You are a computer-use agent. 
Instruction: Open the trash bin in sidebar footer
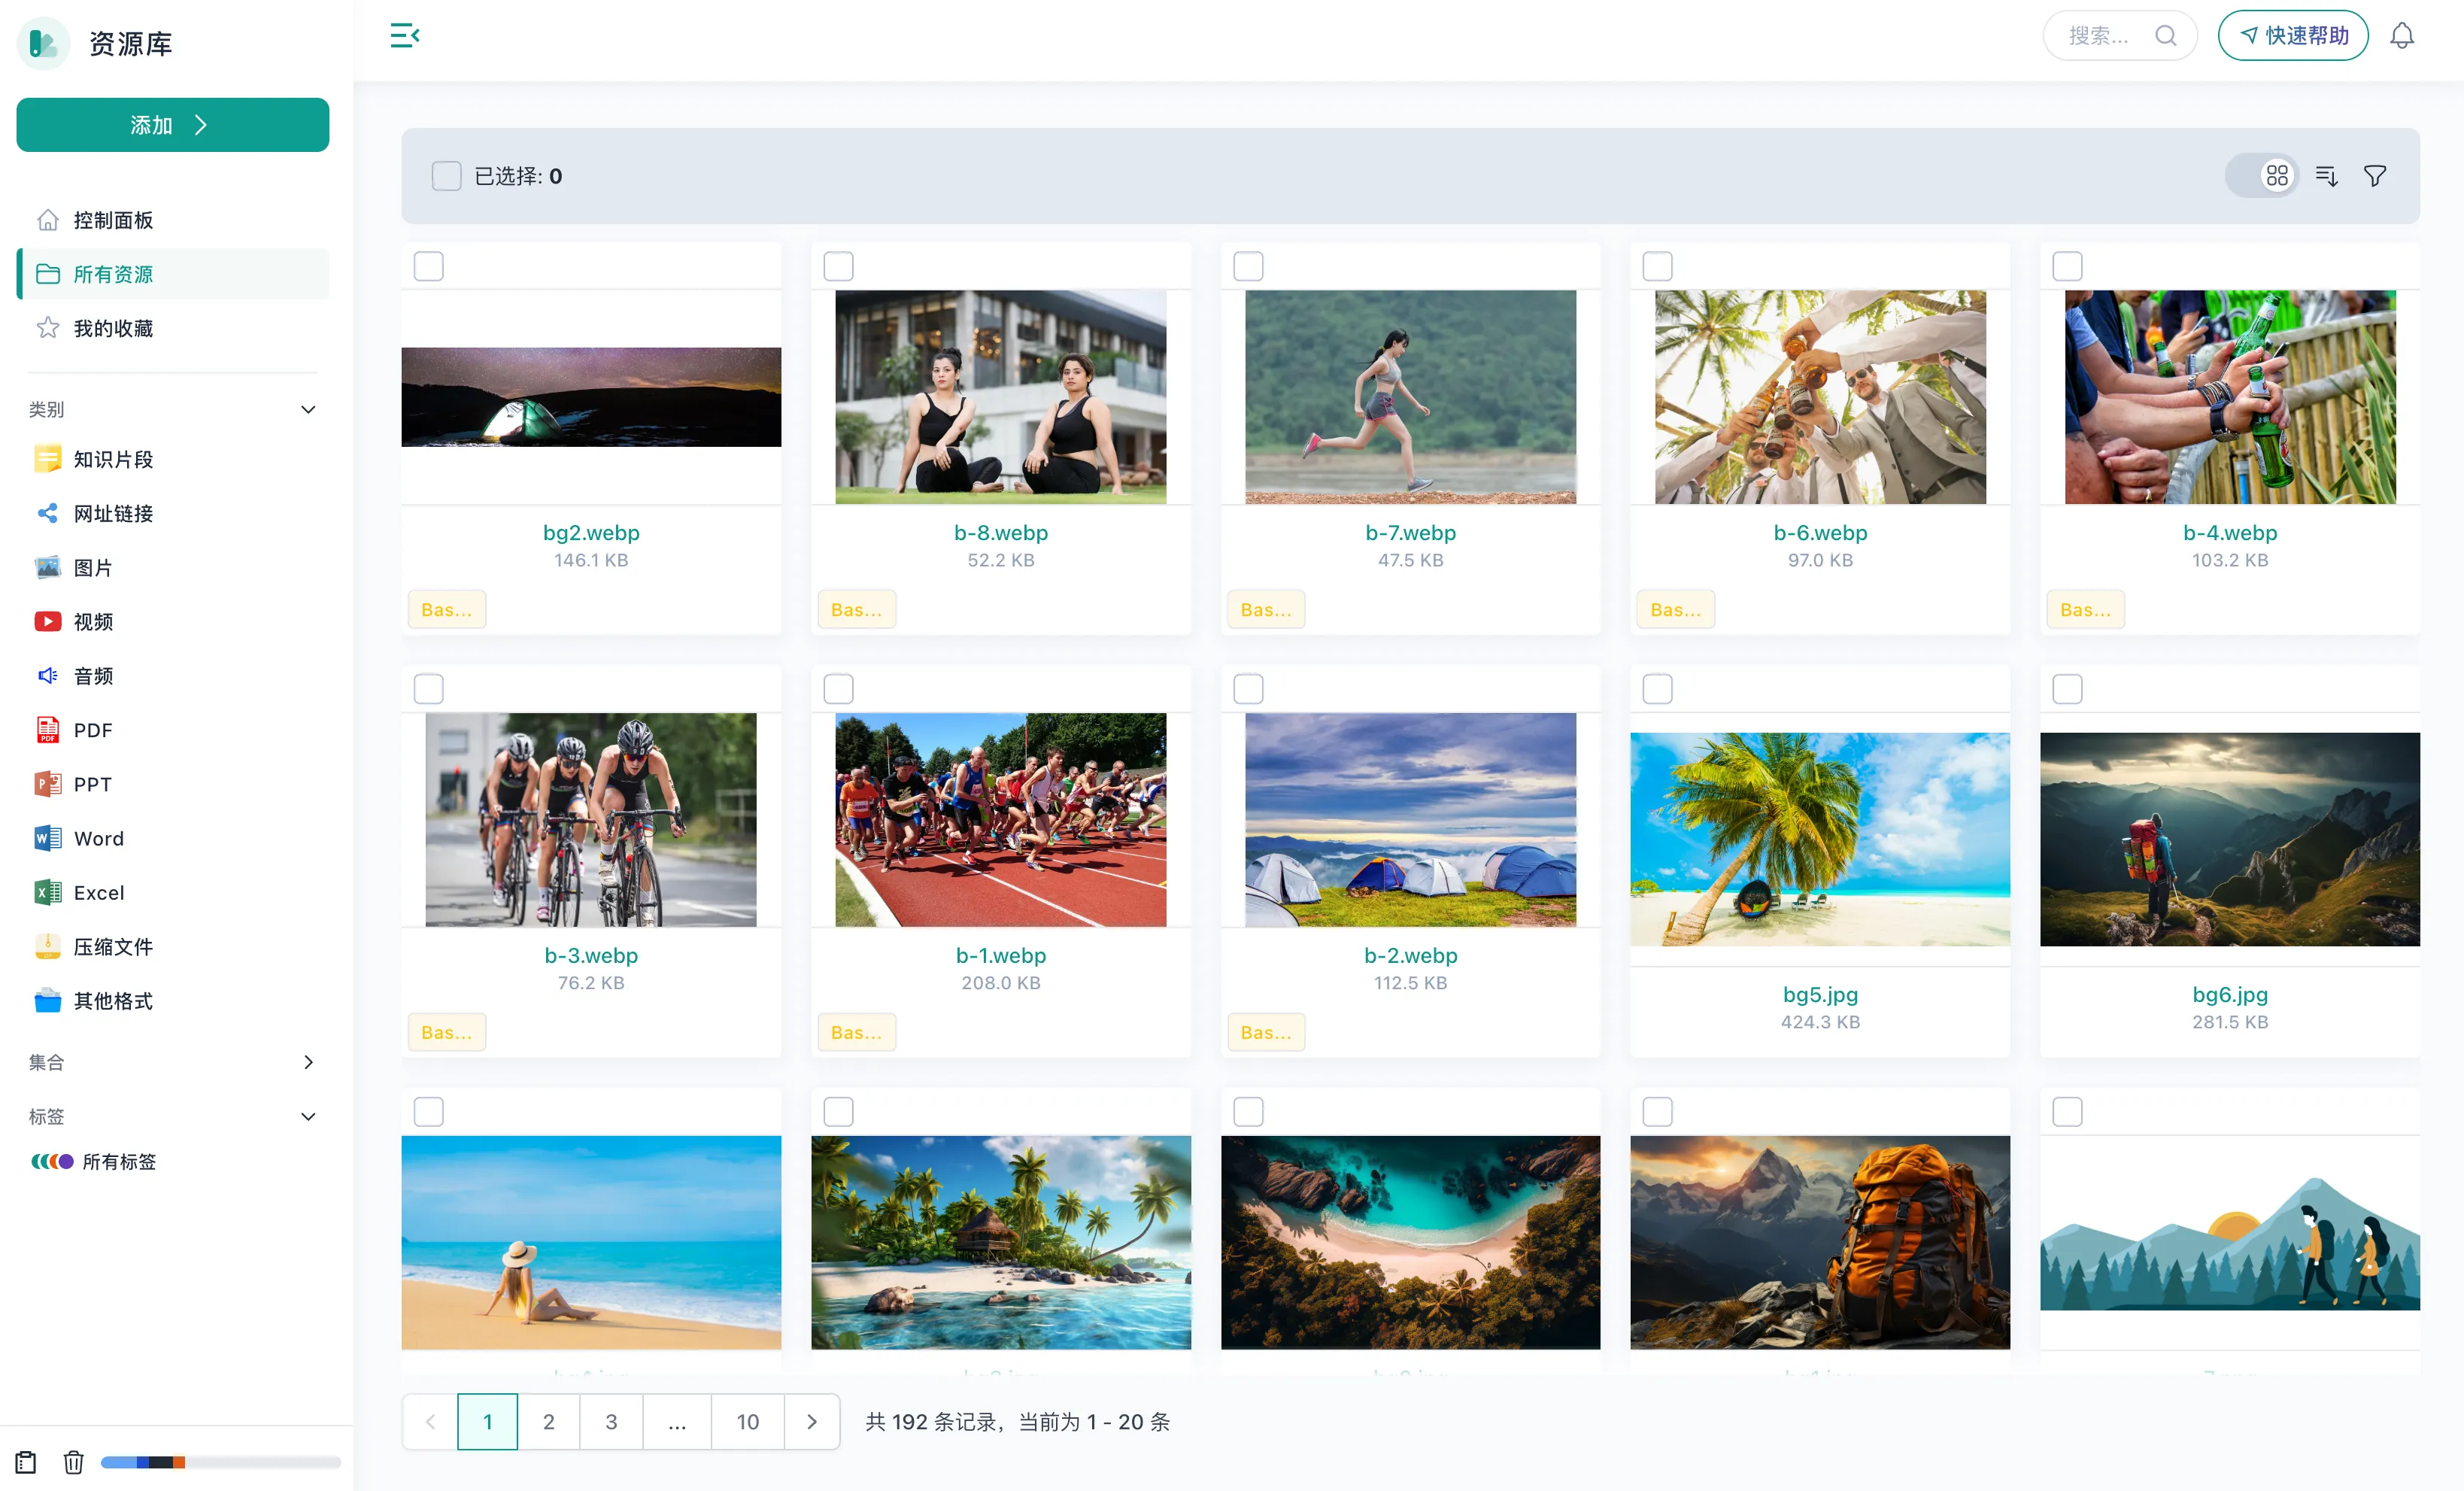(x=73, y=1462)
